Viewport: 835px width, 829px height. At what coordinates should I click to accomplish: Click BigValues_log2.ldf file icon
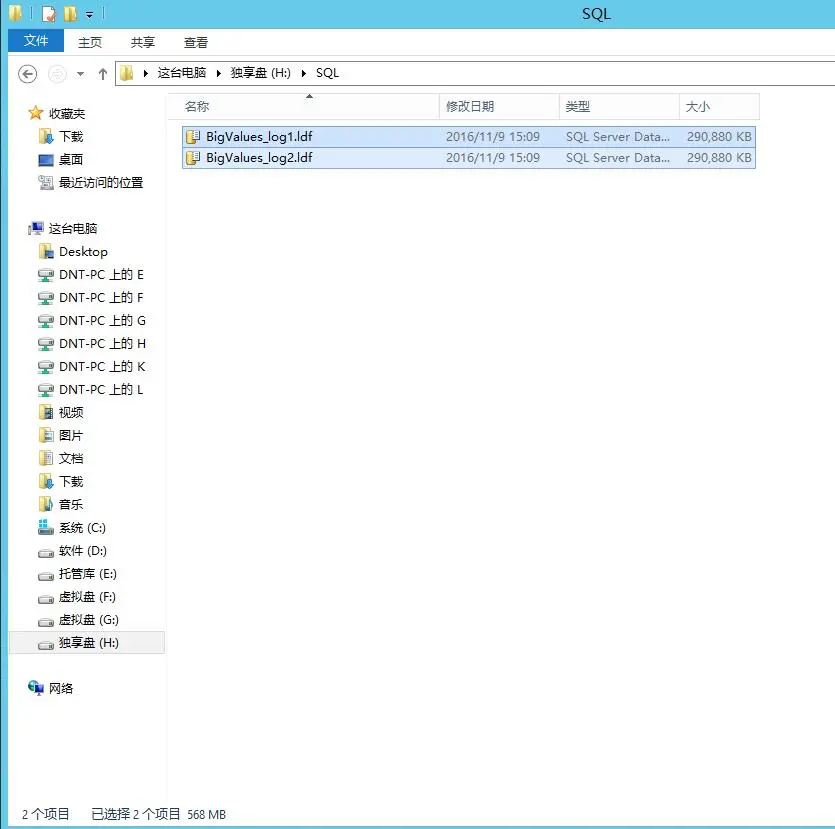coord(193,158)
